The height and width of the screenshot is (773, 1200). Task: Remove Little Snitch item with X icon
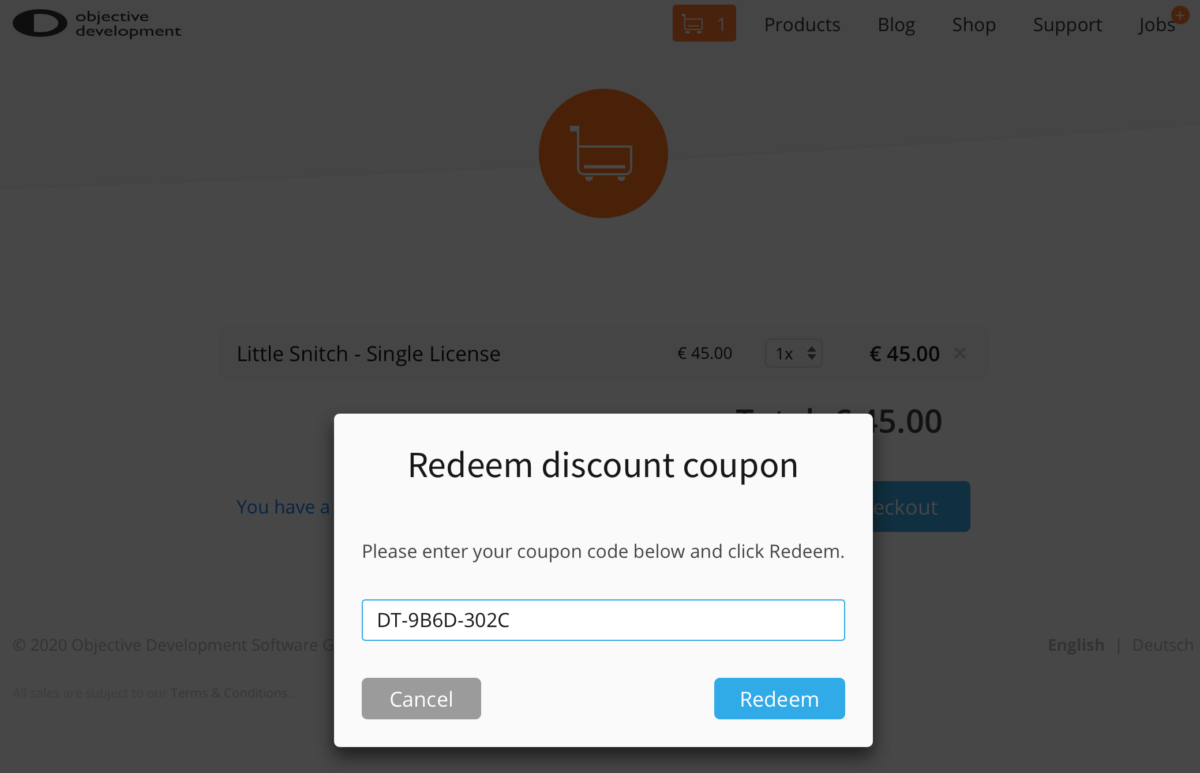point(960,353)
